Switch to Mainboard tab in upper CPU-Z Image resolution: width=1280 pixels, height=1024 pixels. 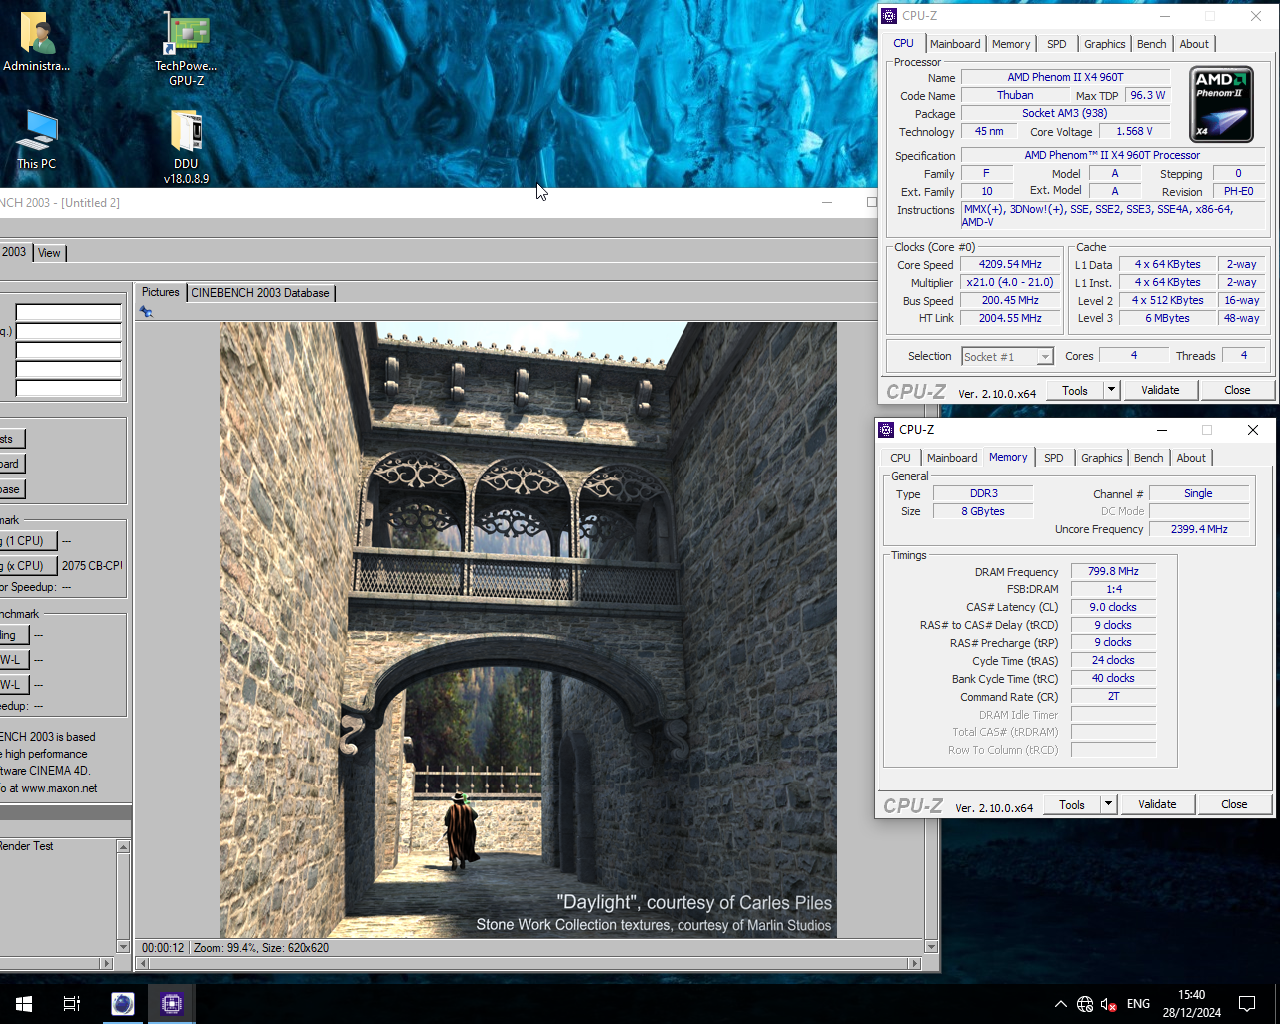(x=955, y=44)
